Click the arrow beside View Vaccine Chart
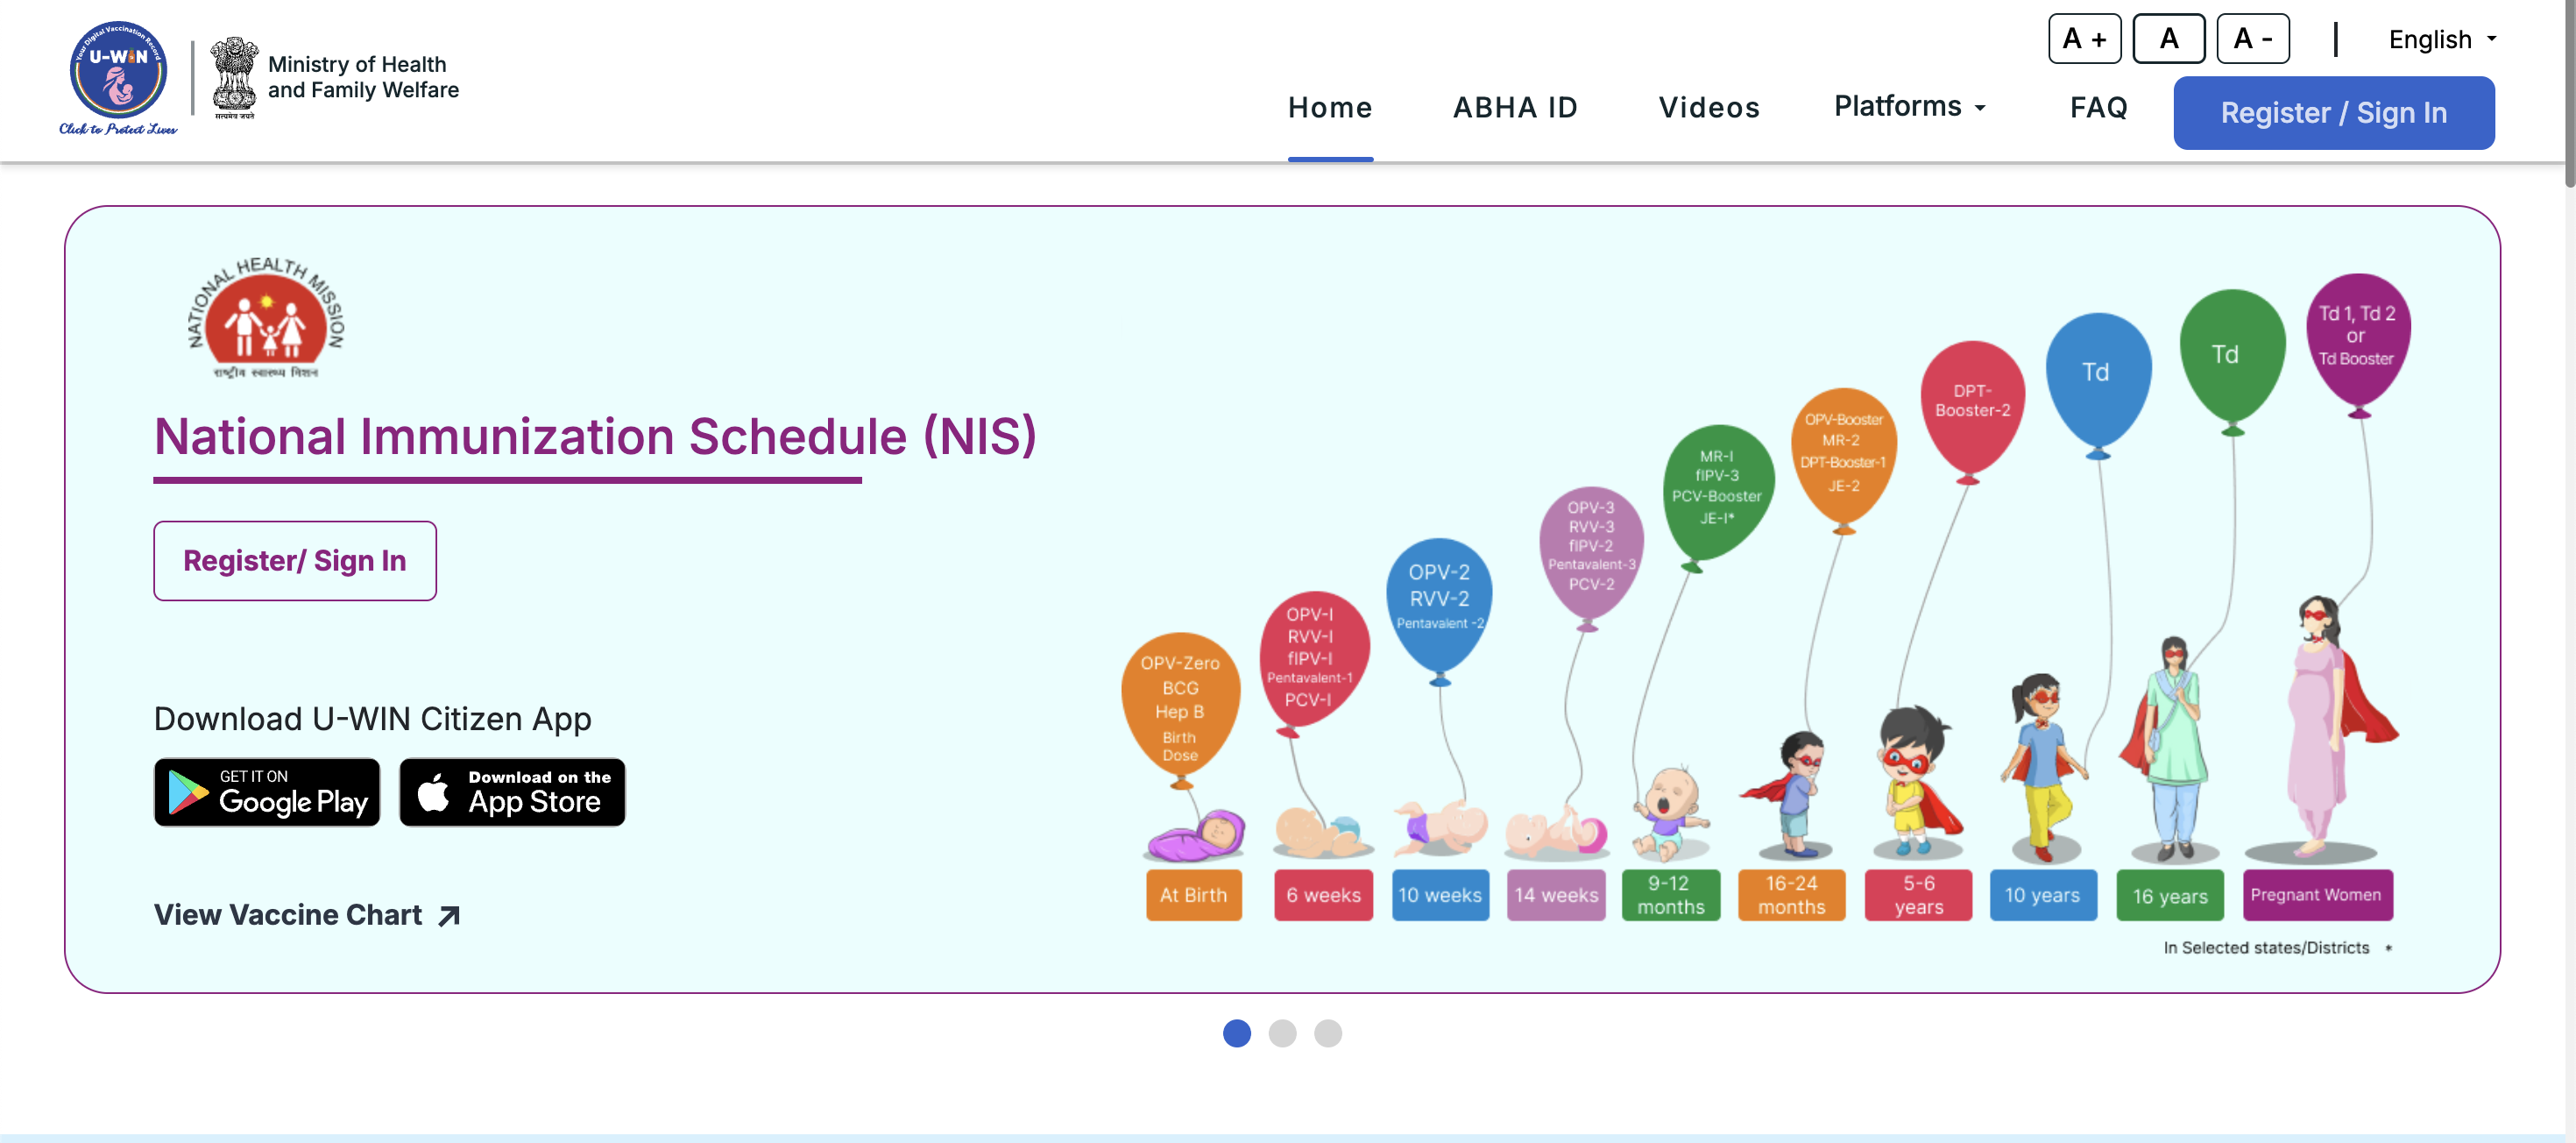 (x=449, y=915)
